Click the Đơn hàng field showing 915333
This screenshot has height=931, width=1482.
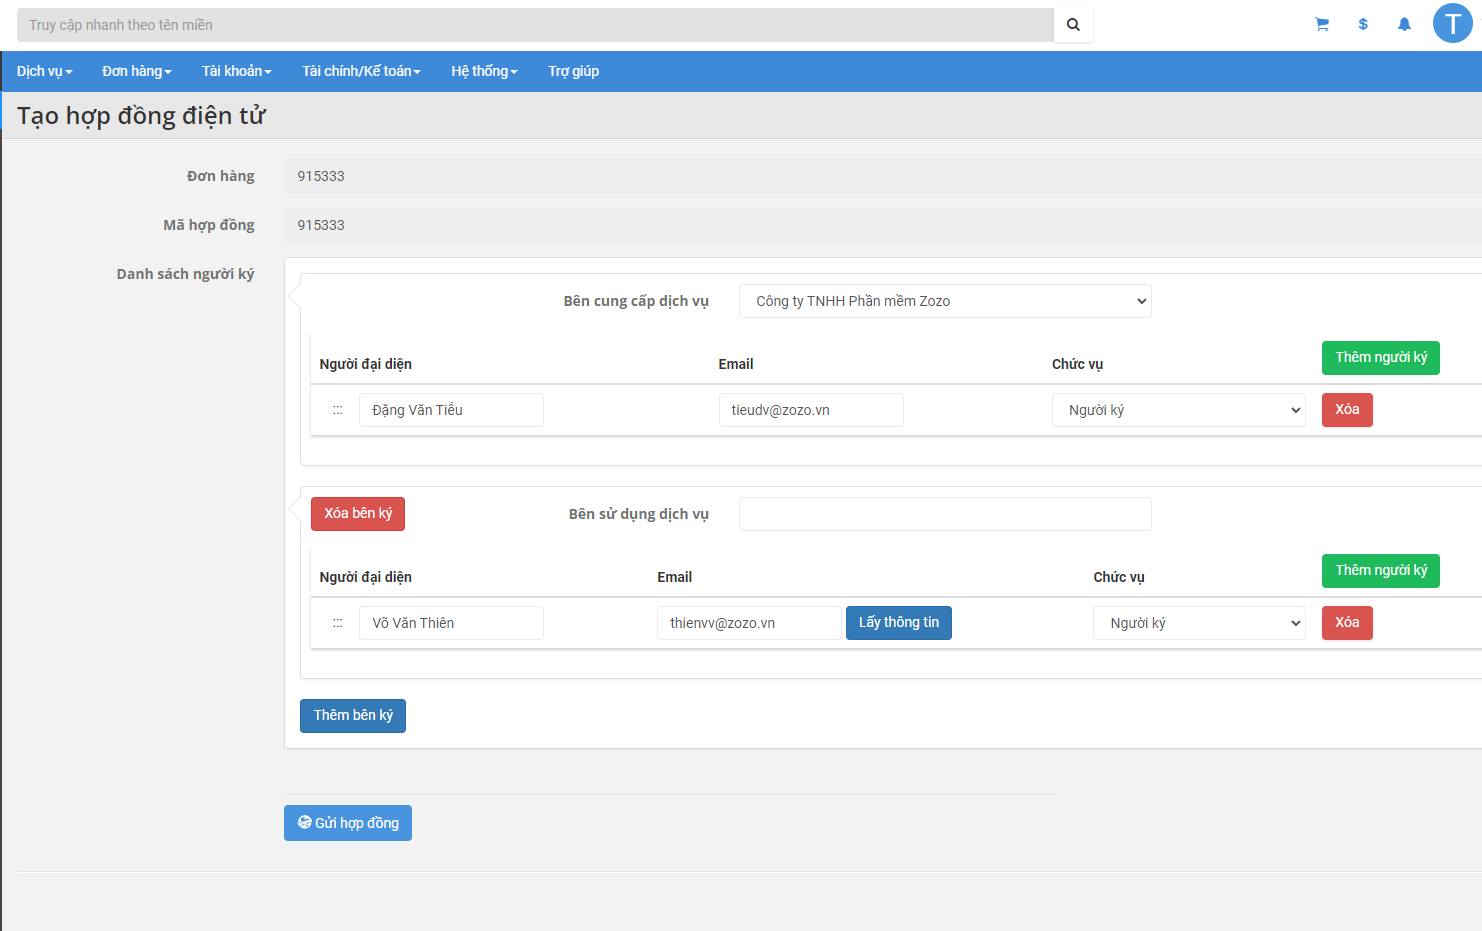tap(883, 176)
